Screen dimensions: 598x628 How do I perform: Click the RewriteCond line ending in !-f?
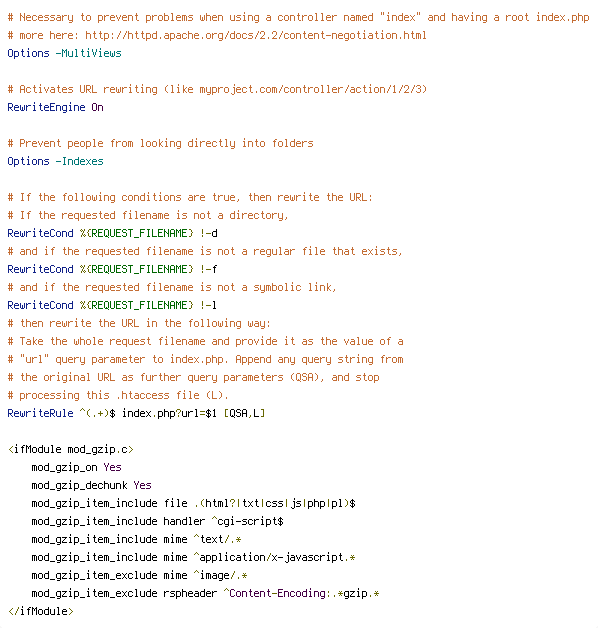tap(112, 269)
